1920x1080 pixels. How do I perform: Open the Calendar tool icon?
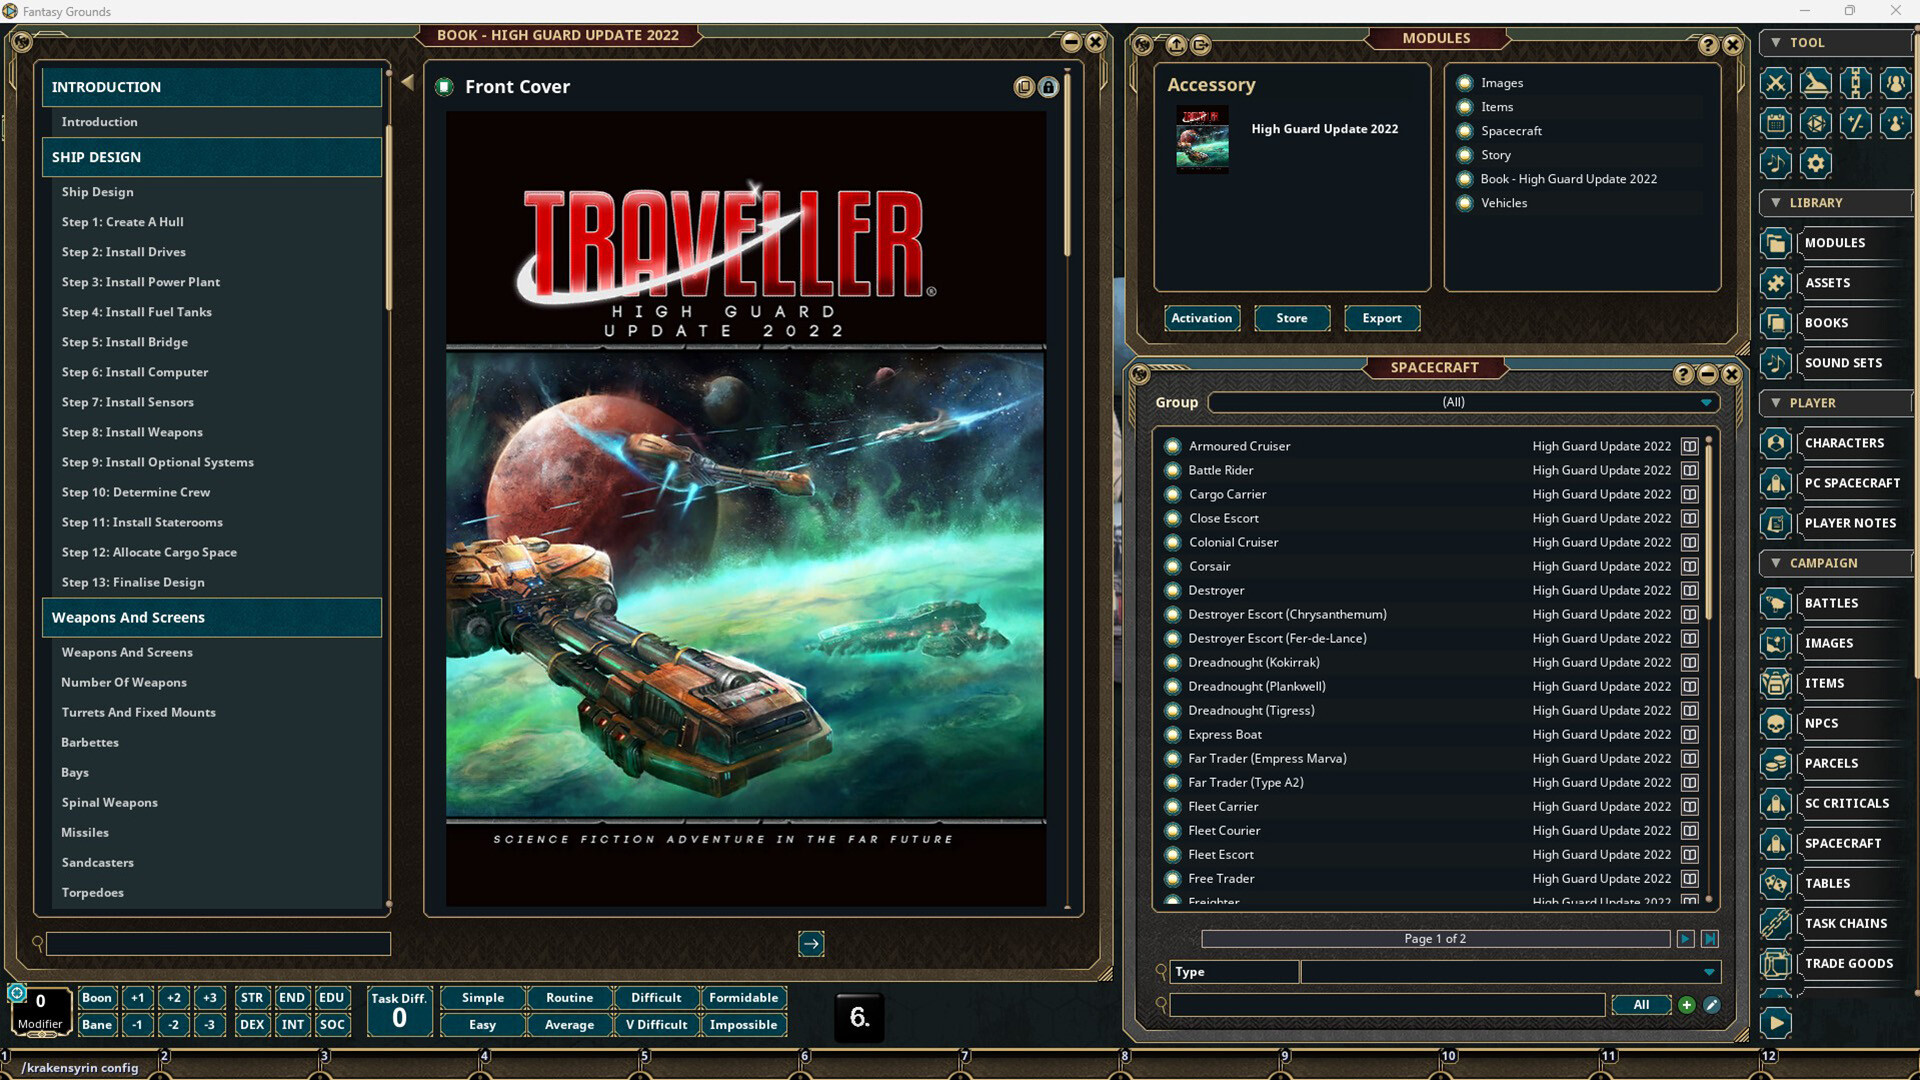(1776, 123)
